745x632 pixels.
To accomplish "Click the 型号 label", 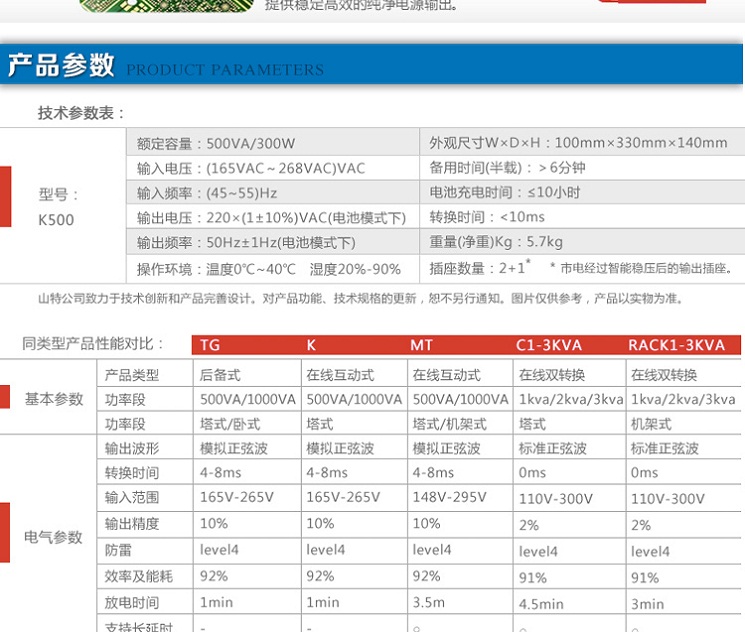I will (x=58, y=194).
